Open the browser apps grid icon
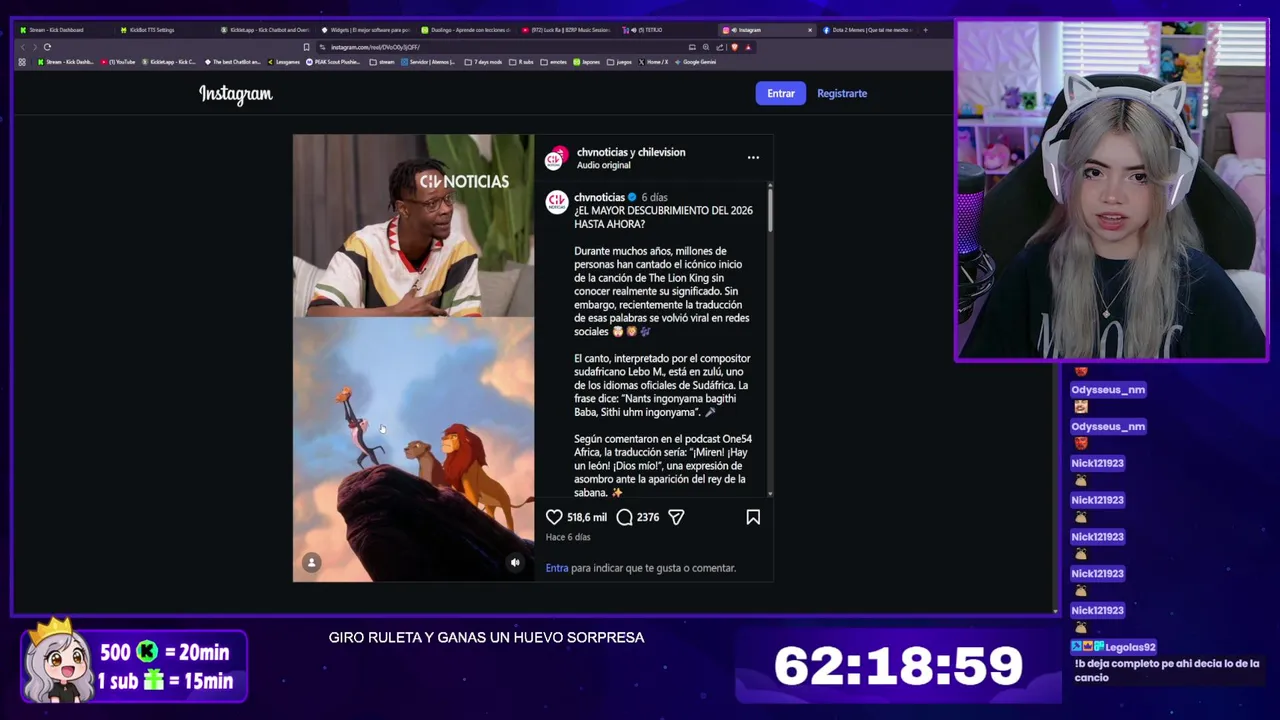The width and height of the screenshot is (1280, 720). pos(22,62)
